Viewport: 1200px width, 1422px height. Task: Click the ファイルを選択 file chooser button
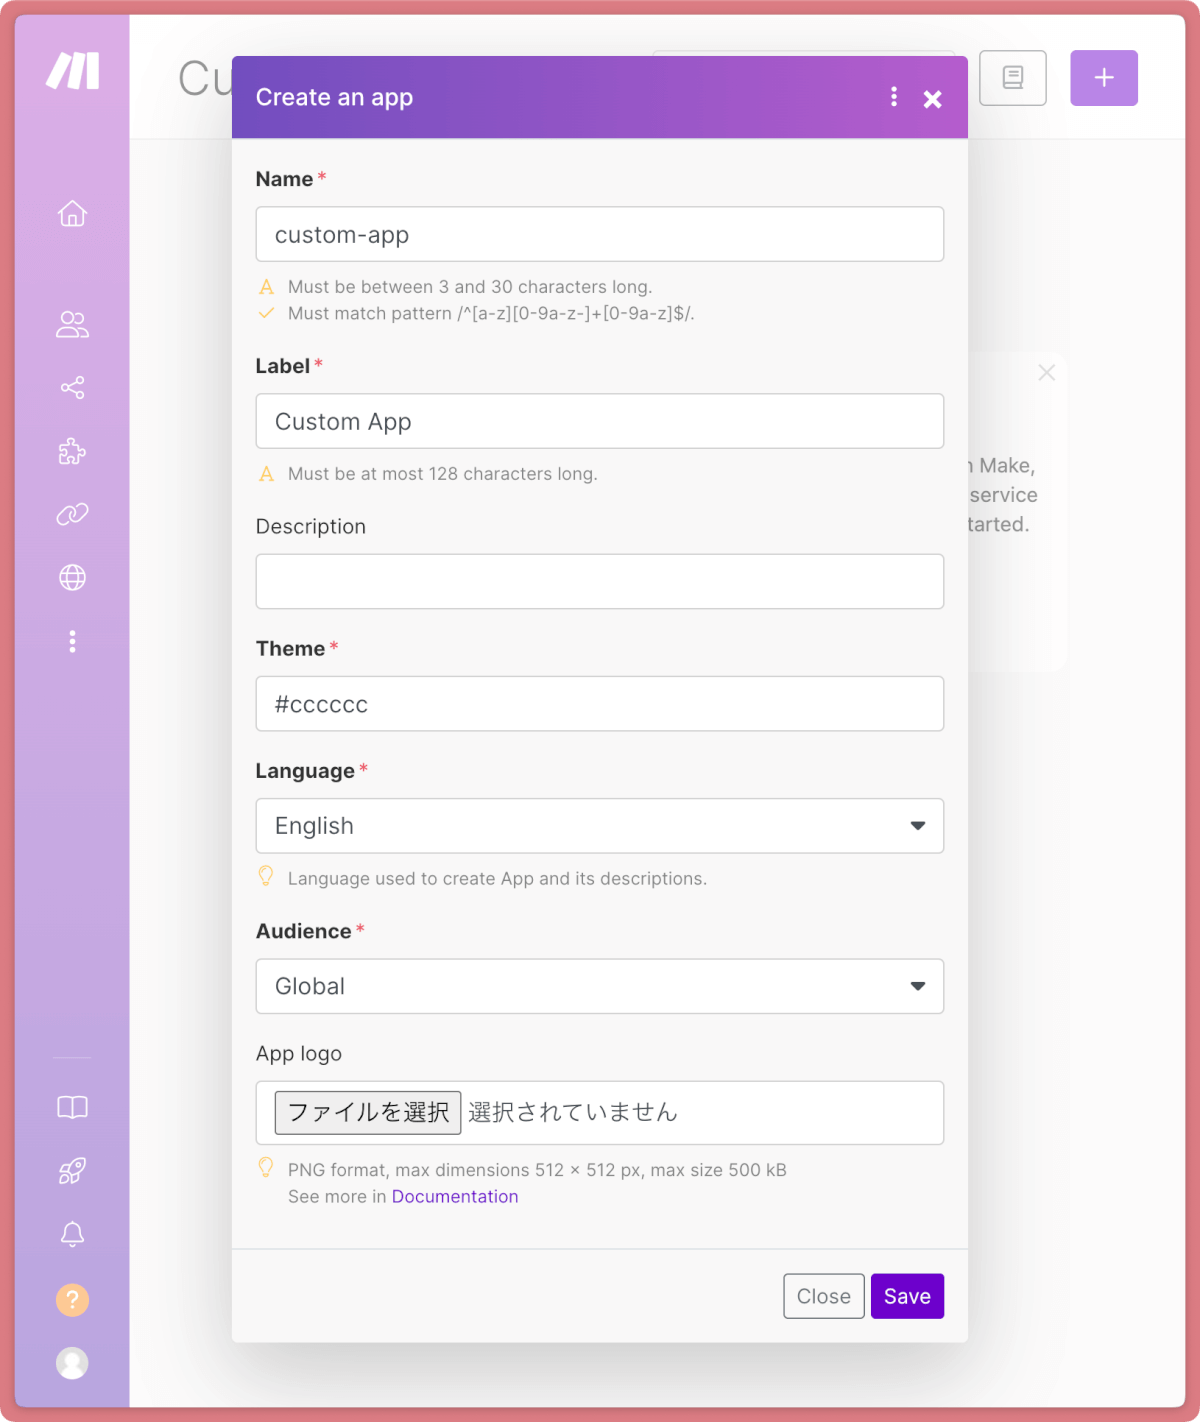point(368,1112)
